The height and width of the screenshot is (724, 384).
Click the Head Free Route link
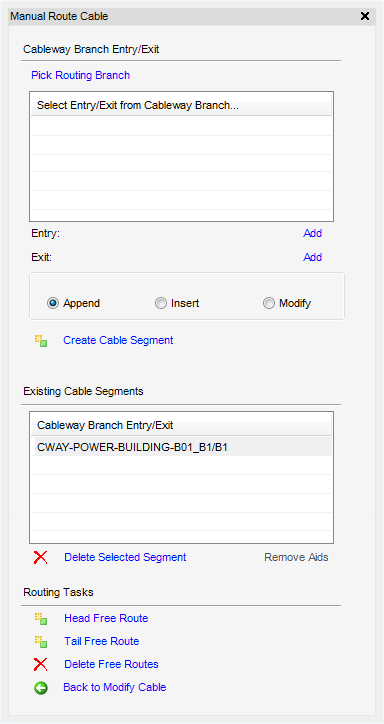(x=106, y=618)
